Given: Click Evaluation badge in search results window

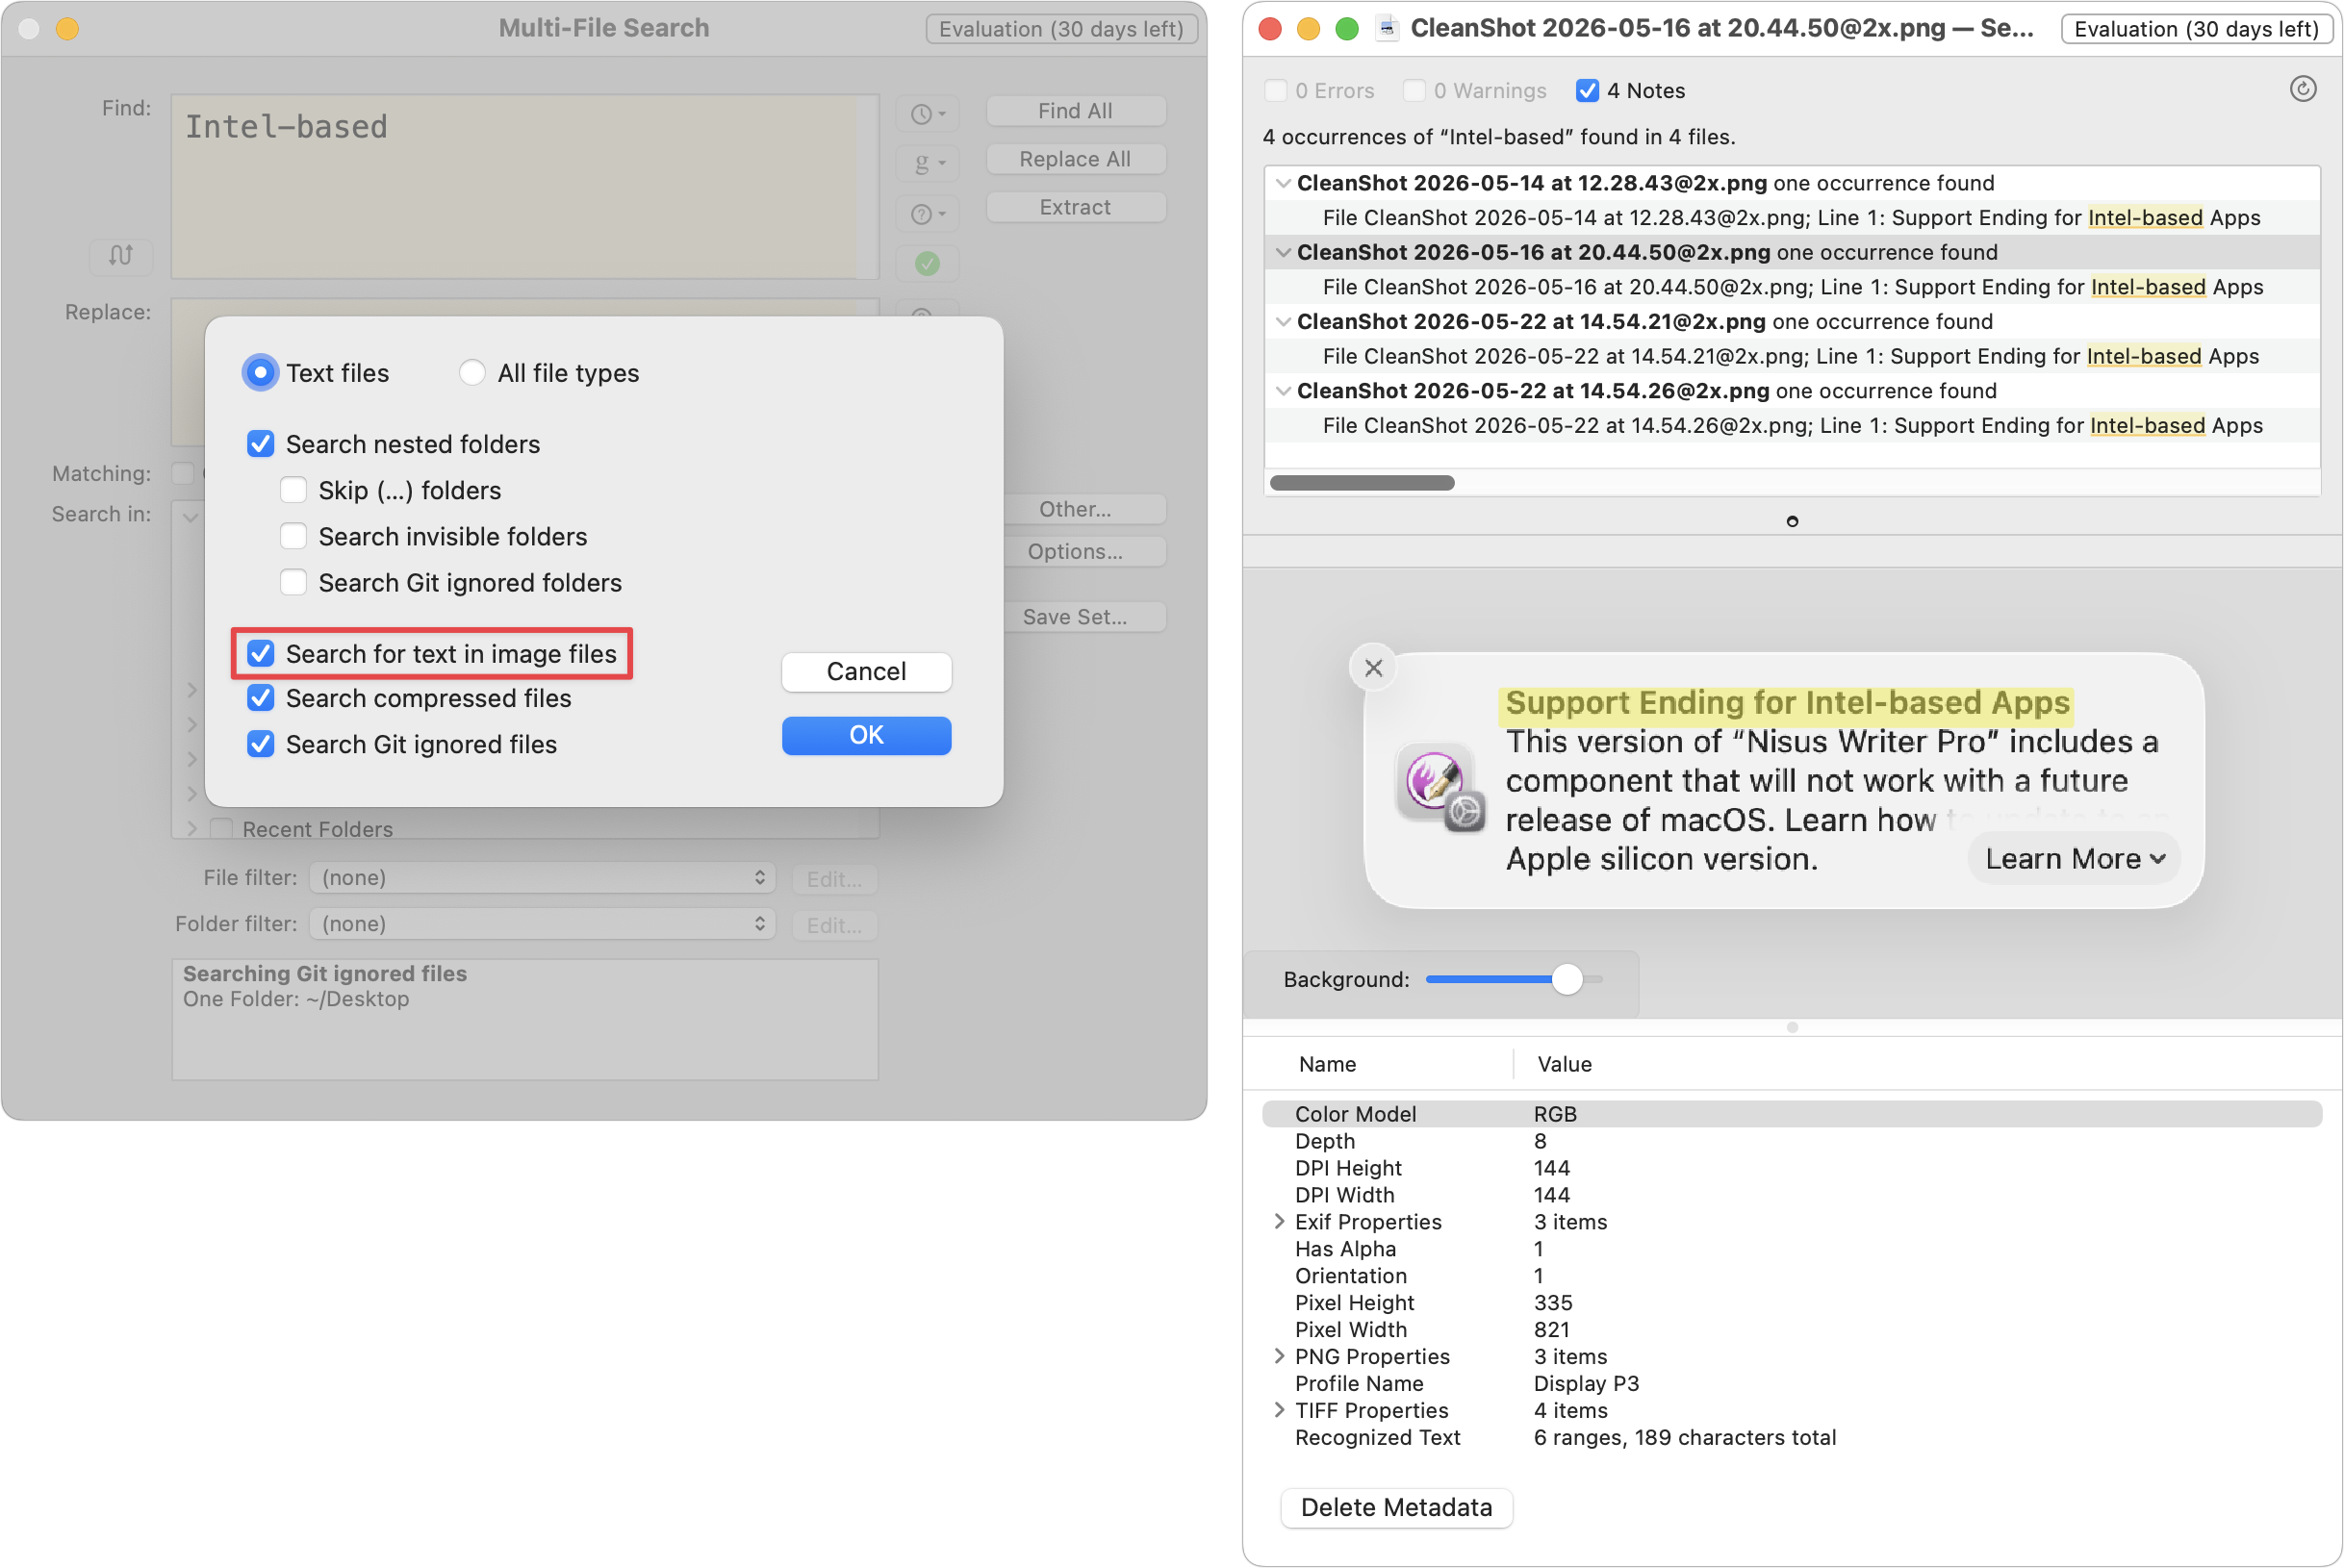Looking at the screenshot, I should (2196, 29).
